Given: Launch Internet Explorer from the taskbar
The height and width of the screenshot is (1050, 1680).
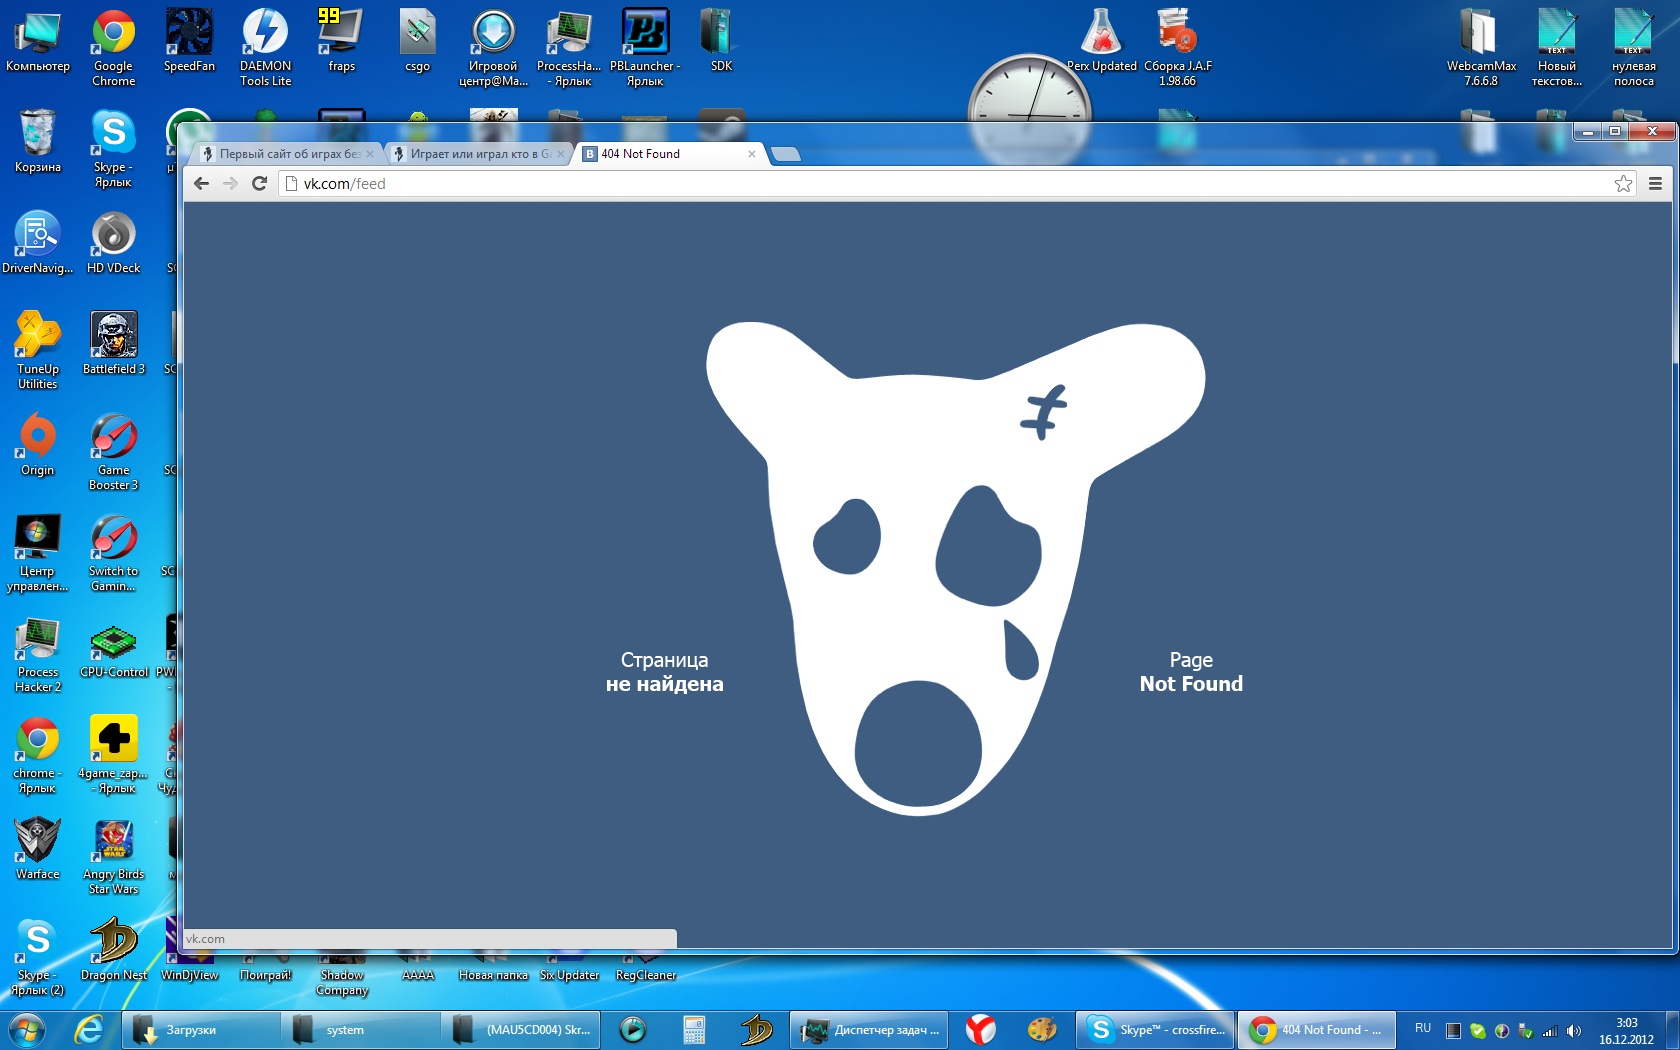Looking at the screenshot, I should click(89, 1029).
